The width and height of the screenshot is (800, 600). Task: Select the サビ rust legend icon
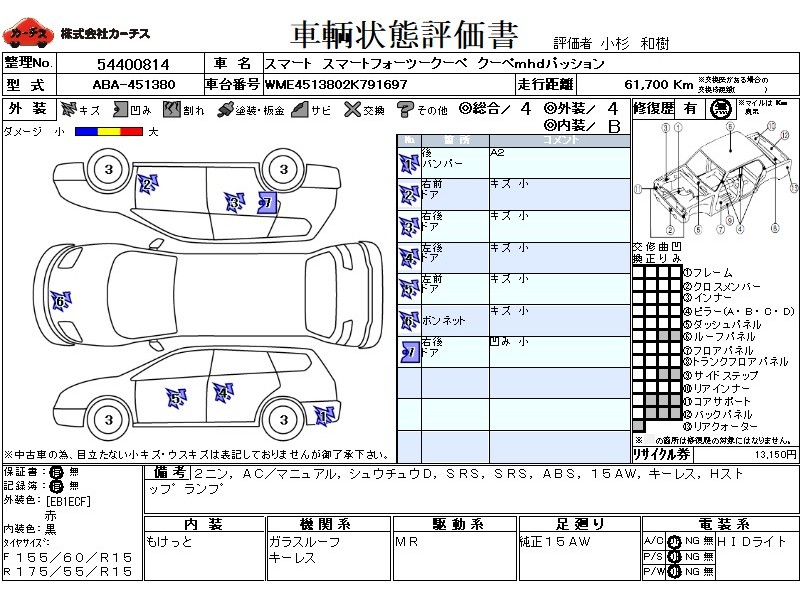pos(300,109)
